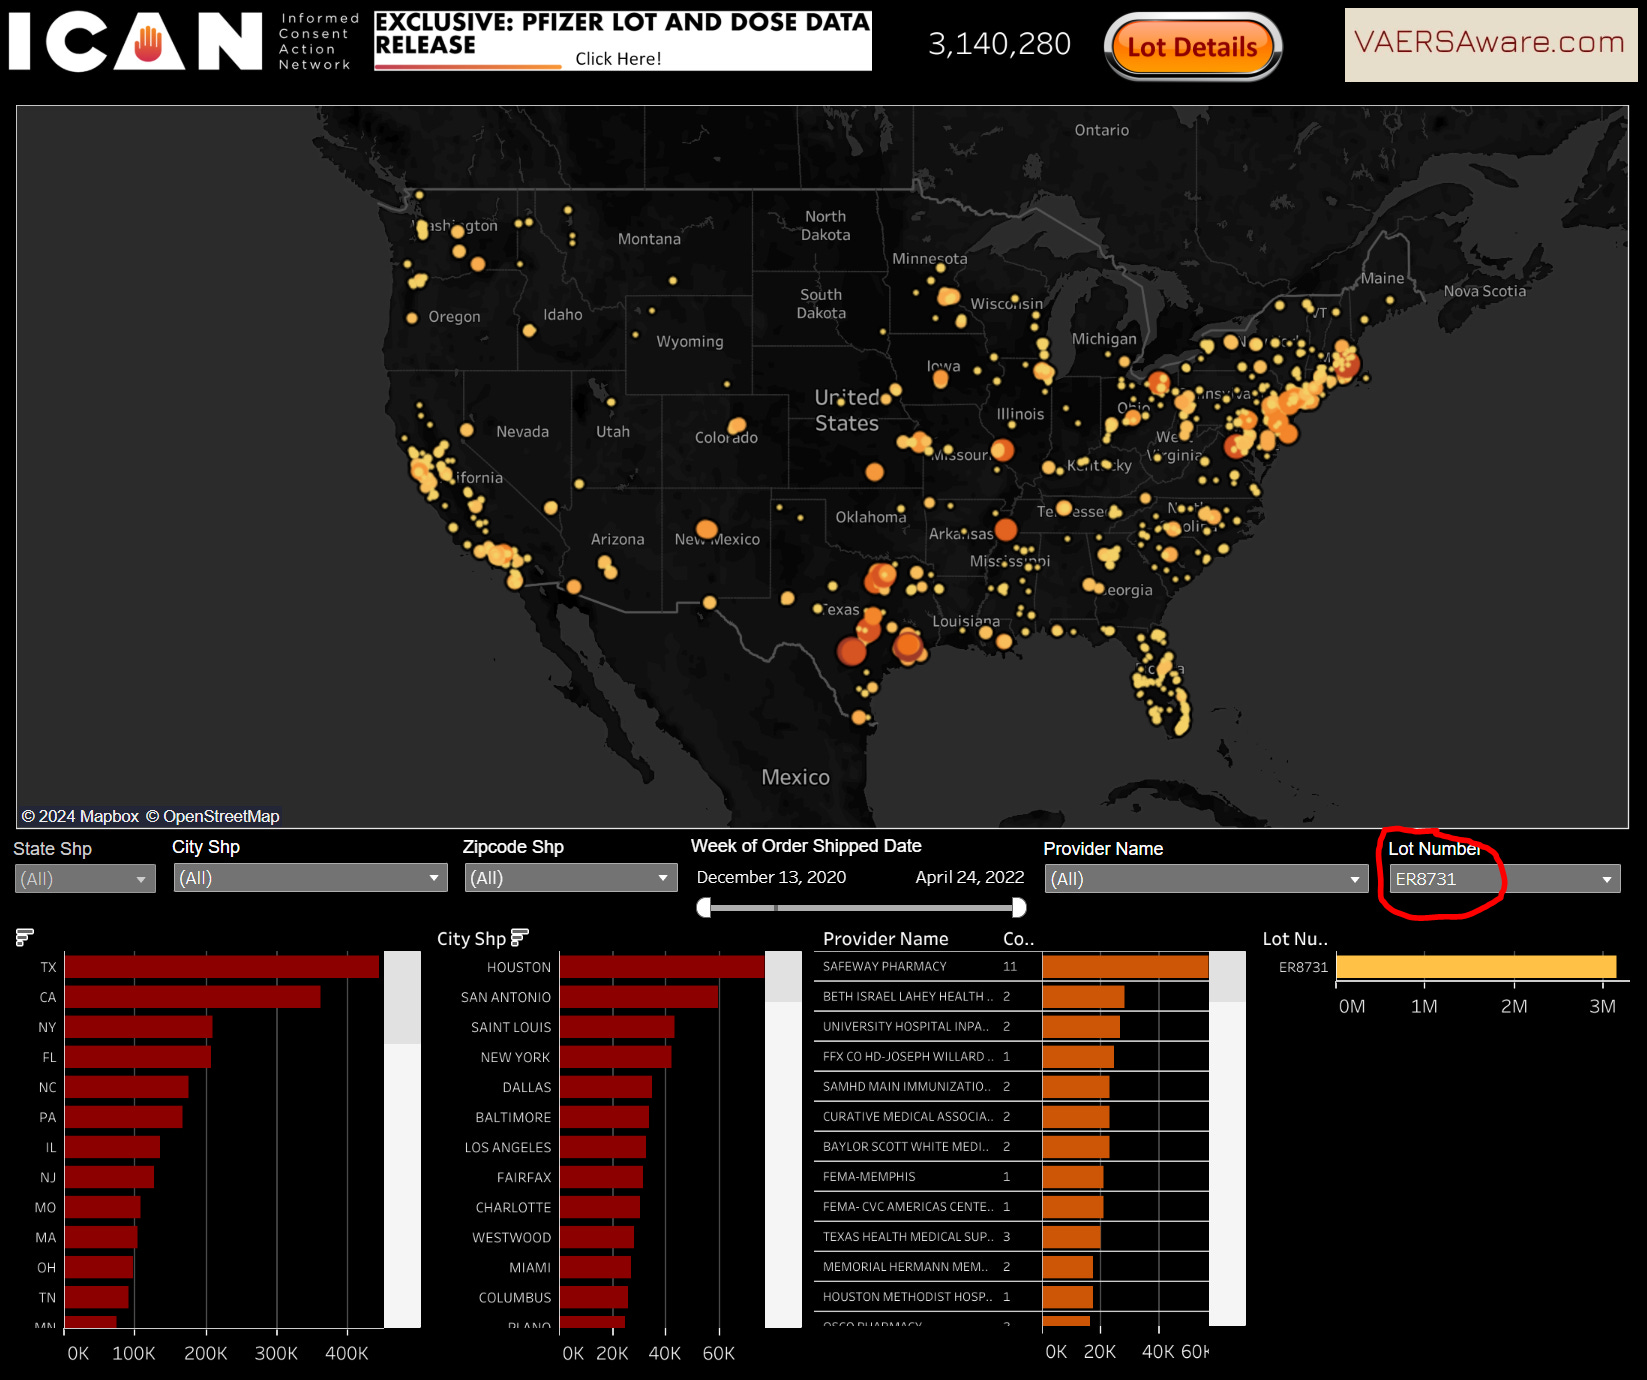
Task: Select UNIVERSITY HOSPITAL INPA provider row
Action: 1012,1026
